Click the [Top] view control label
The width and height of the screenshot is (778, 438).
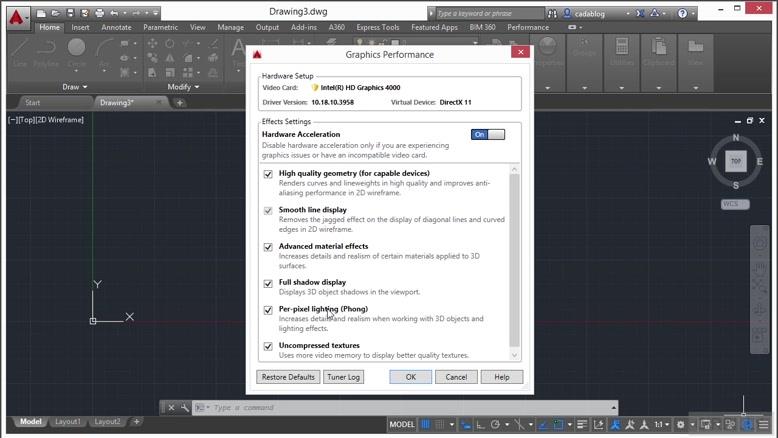27,120
